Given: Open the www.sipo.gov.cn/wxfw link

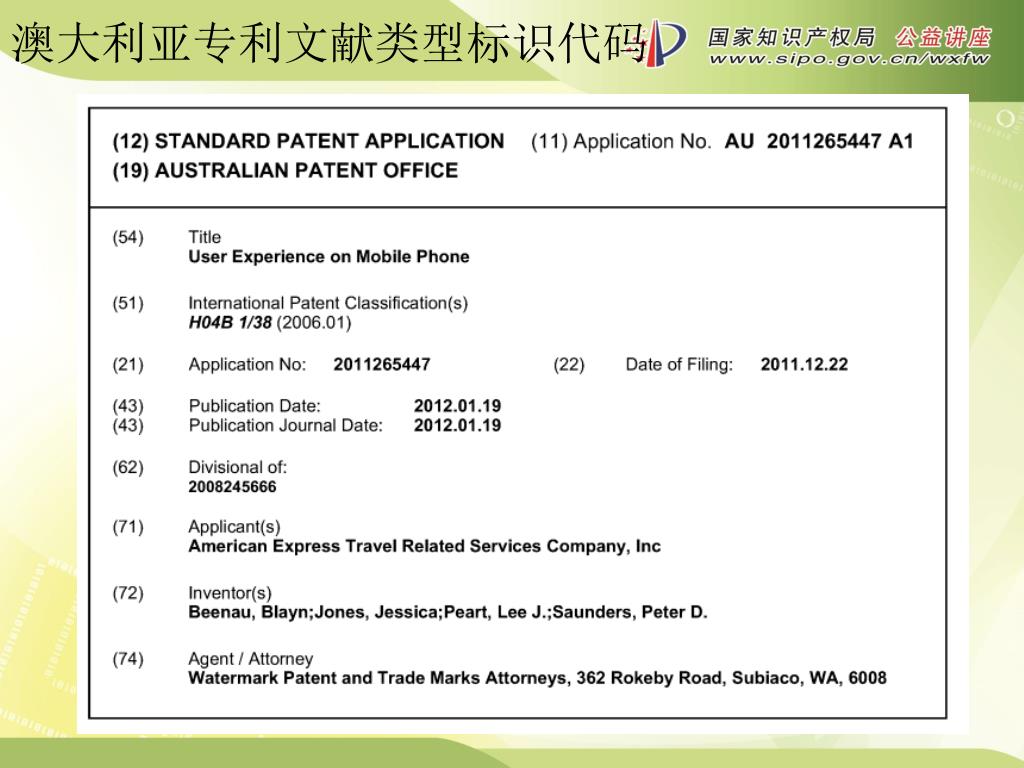Looking at the screenshot, I should [850, 59].
